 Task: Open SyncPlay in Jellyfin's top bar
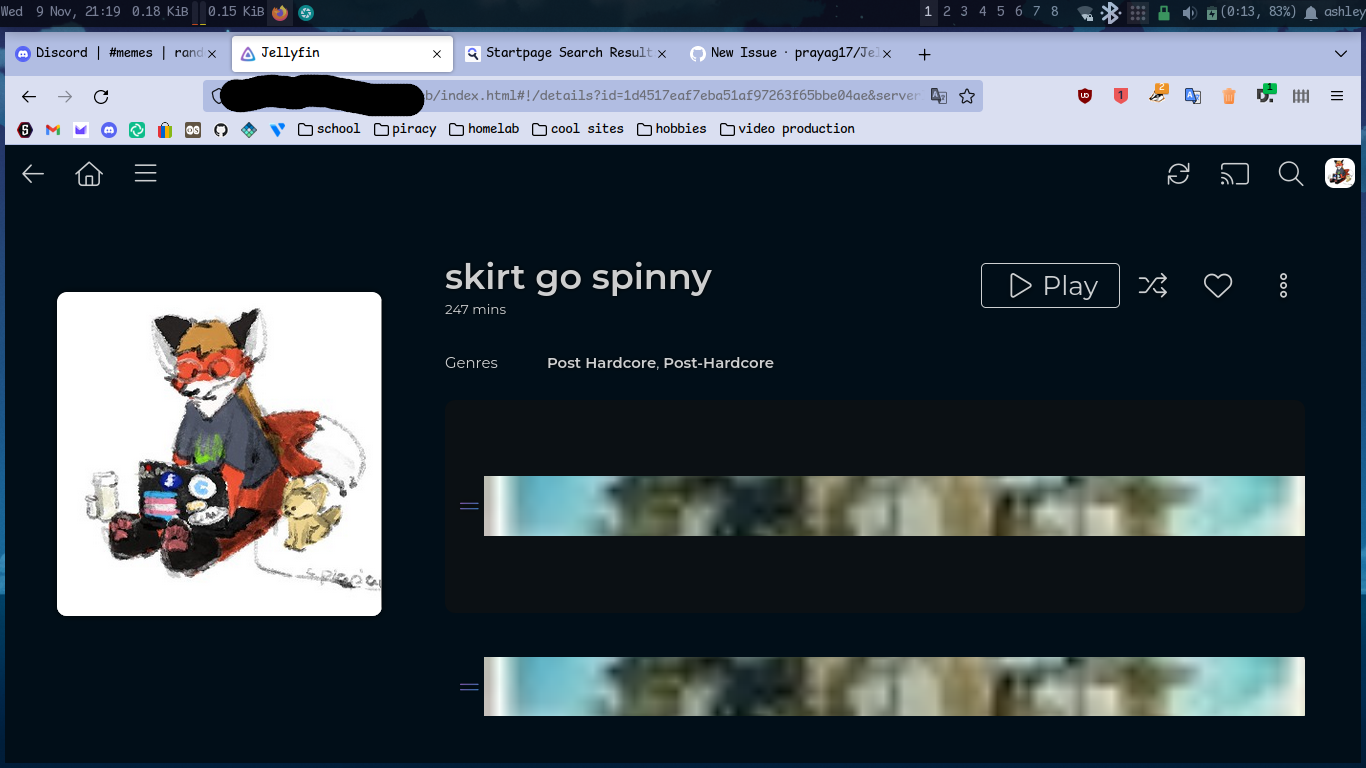tap(1178, 173)
